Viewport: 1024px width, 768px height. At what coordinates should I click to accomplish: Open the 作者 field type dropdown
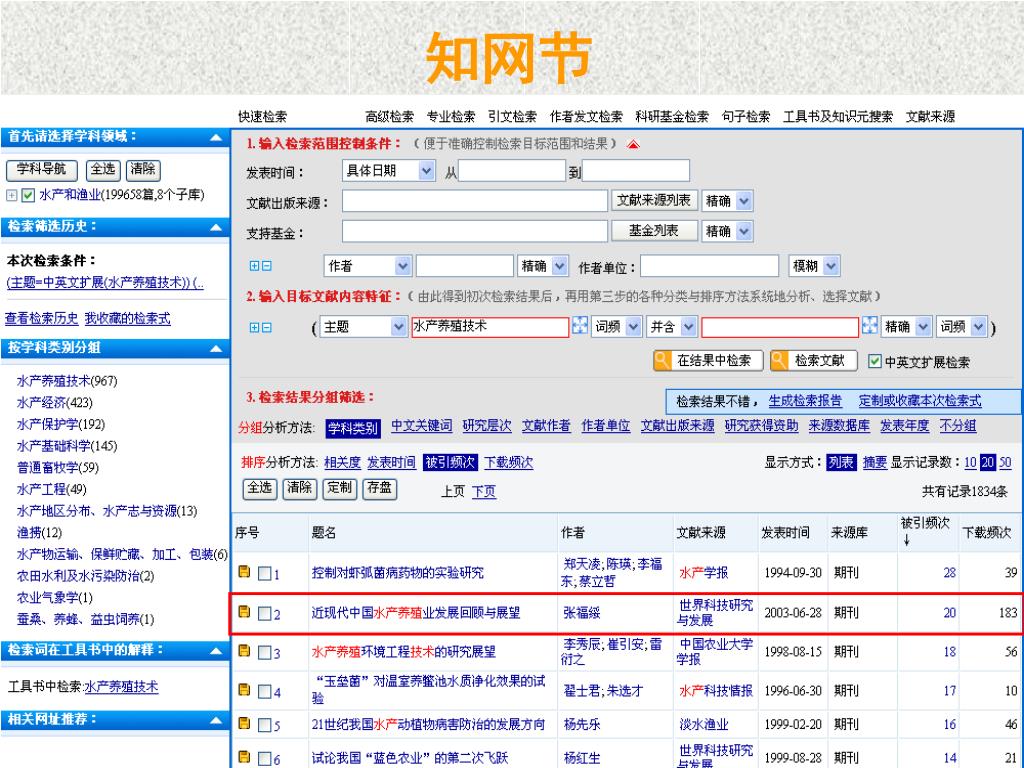click(367, 266)
